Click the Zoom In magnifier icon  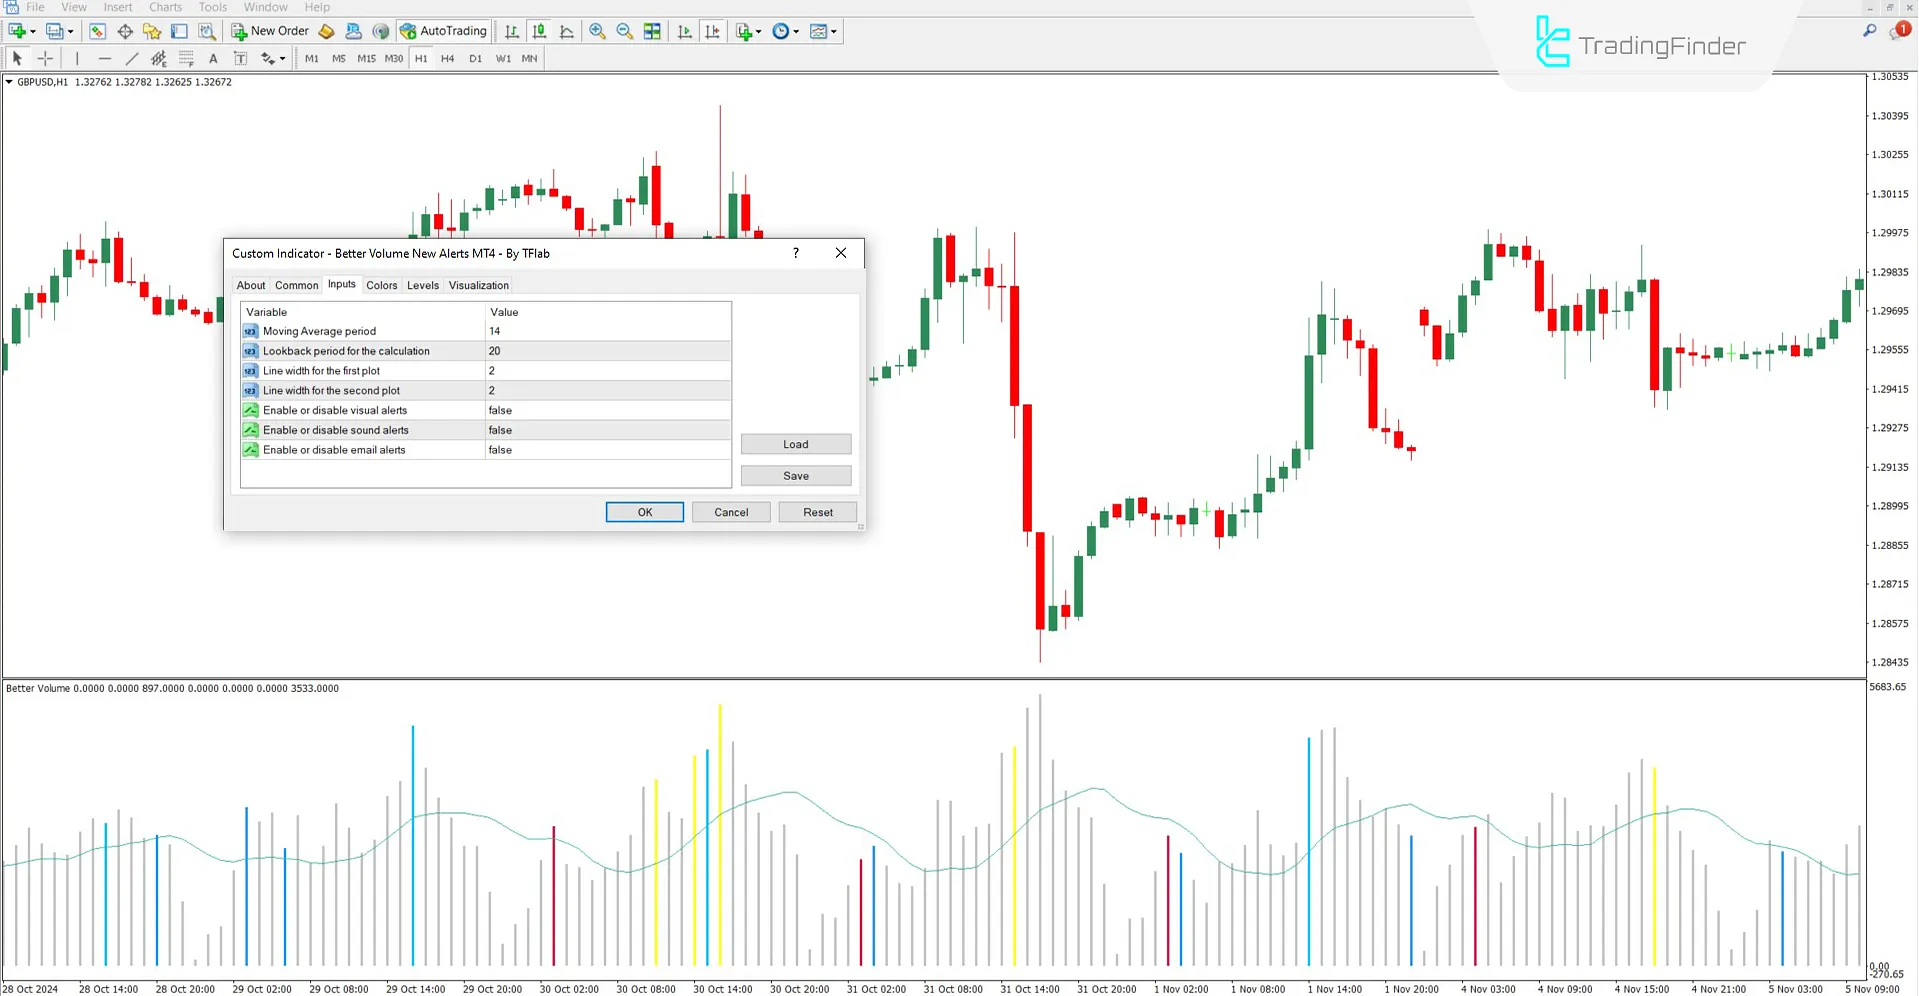coord(597,31)
